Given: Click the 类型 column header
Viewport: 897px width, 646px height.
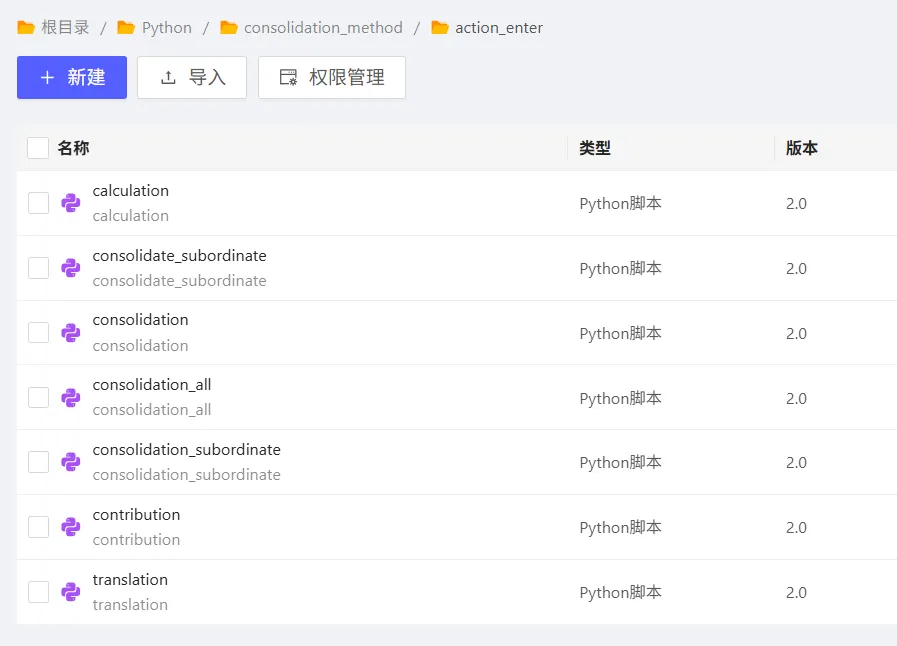Looking at the screenshot, I should pyautogui.click(x=595, y=148).
